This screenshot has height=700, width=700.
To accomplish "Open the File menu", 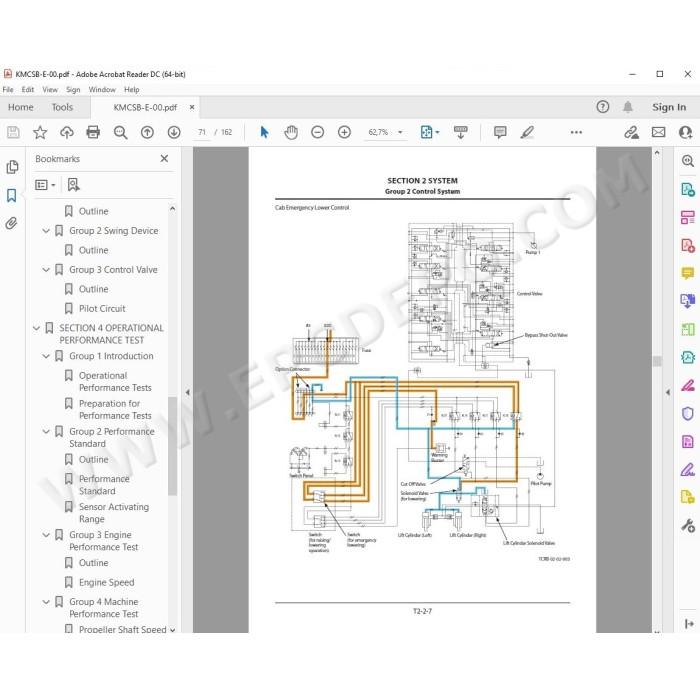I will [8, 90].
